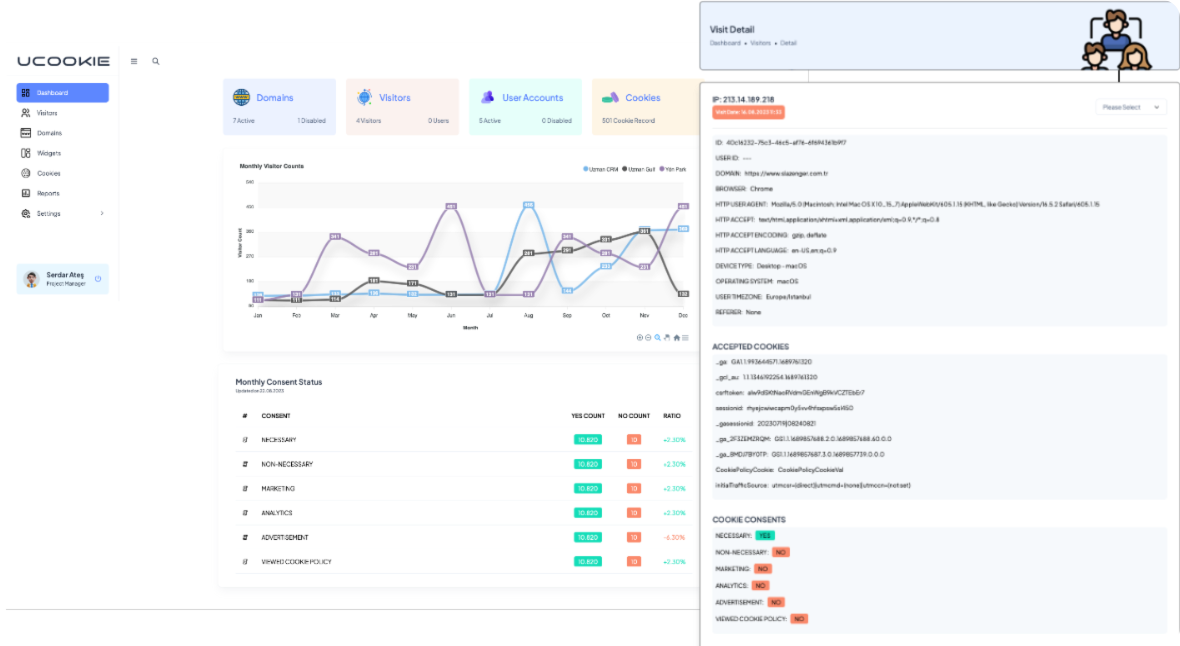Click the chart zoom in plus icon

[x=640, y=338]
